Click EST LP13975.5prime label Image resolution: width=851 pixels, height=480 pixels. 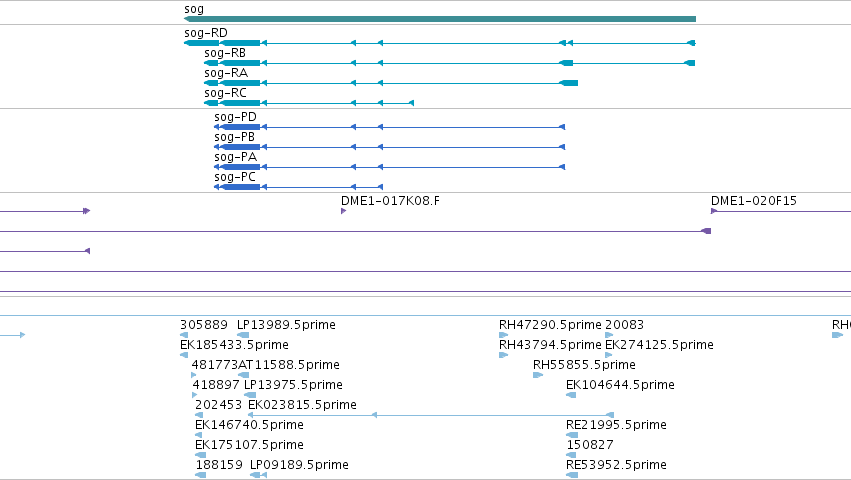point(293,385)
